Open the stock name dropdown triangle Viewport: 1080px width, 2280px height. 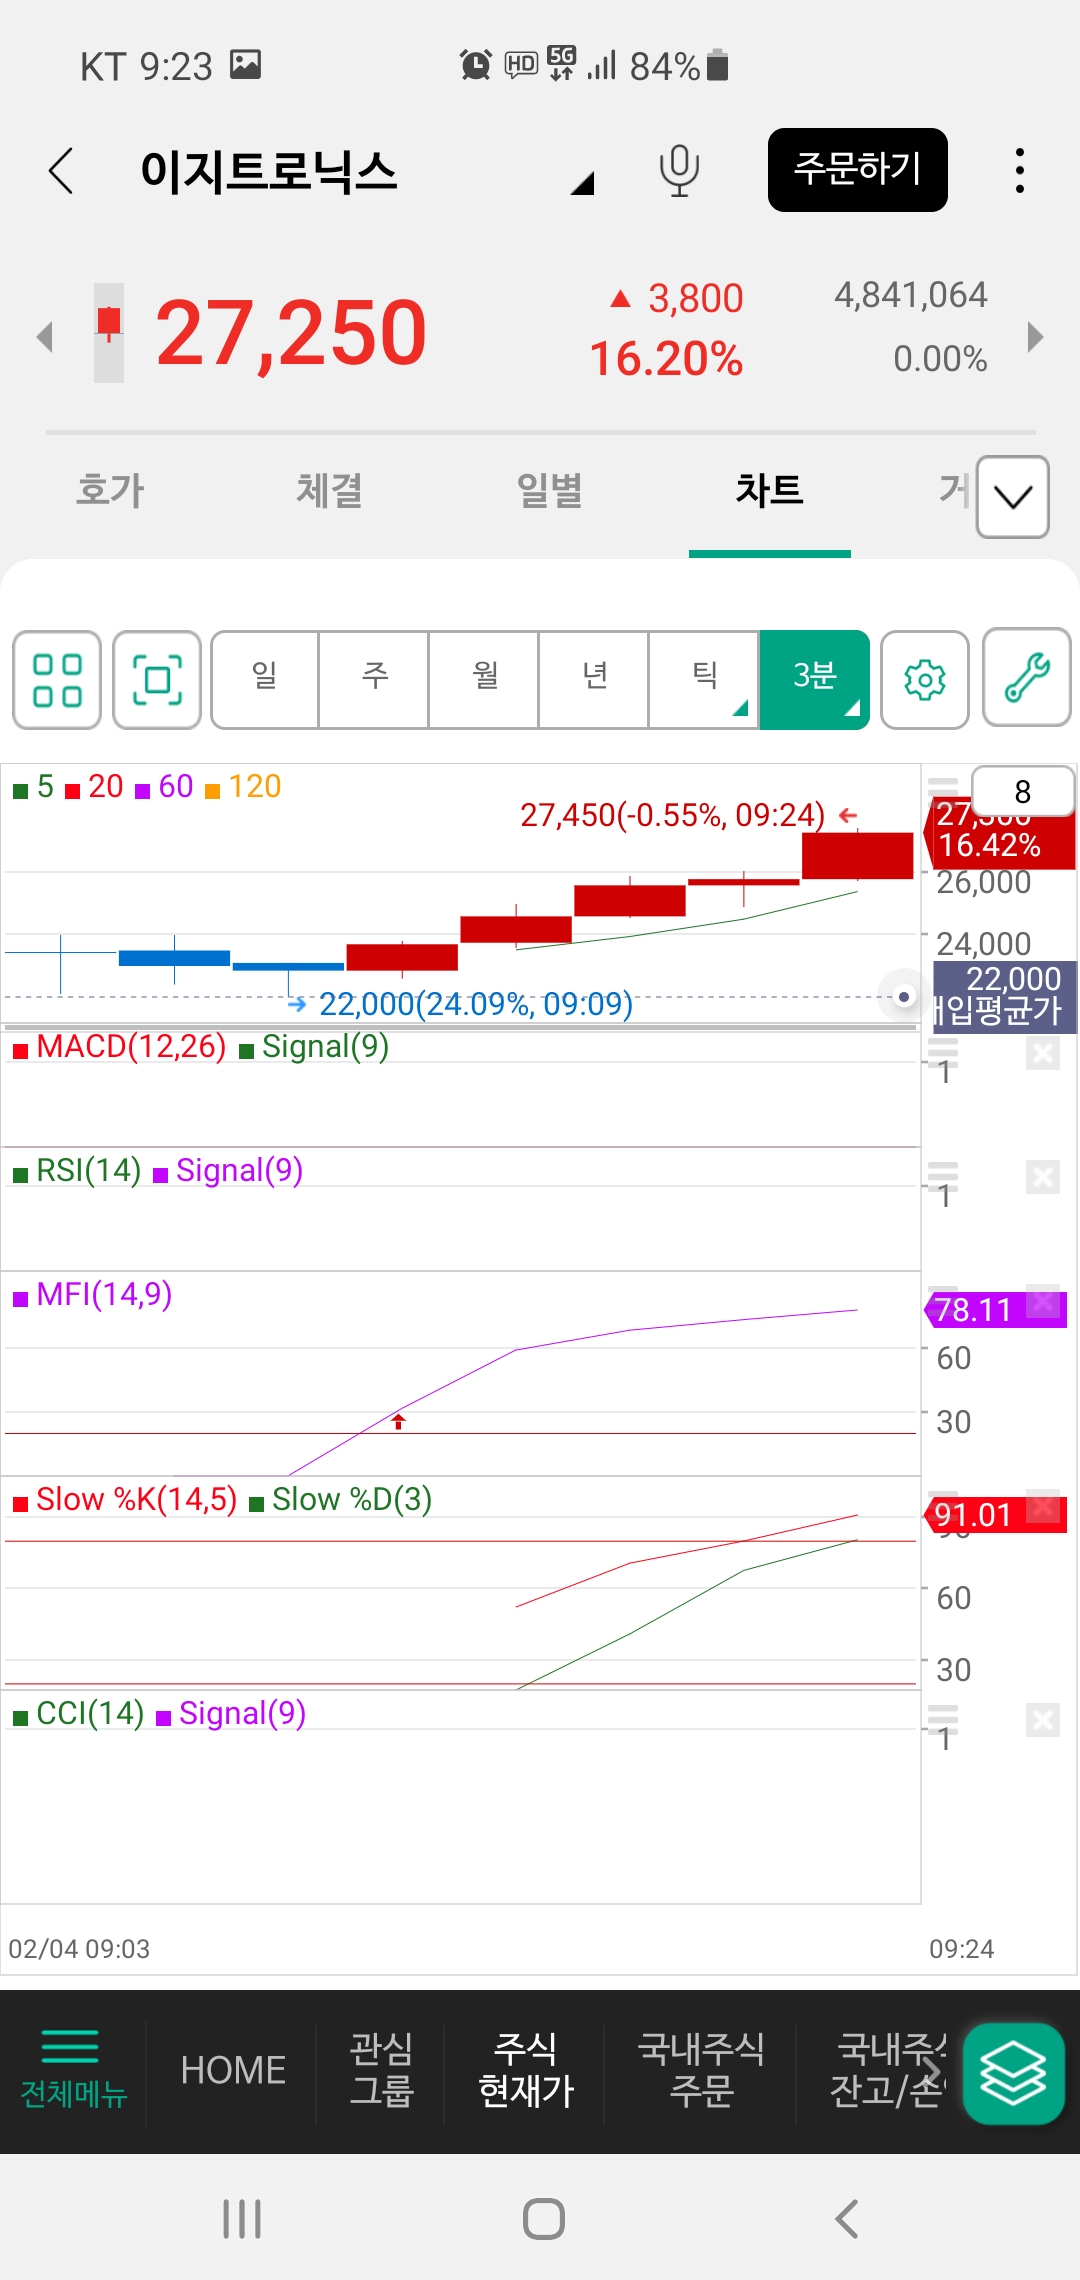(583, 183)
